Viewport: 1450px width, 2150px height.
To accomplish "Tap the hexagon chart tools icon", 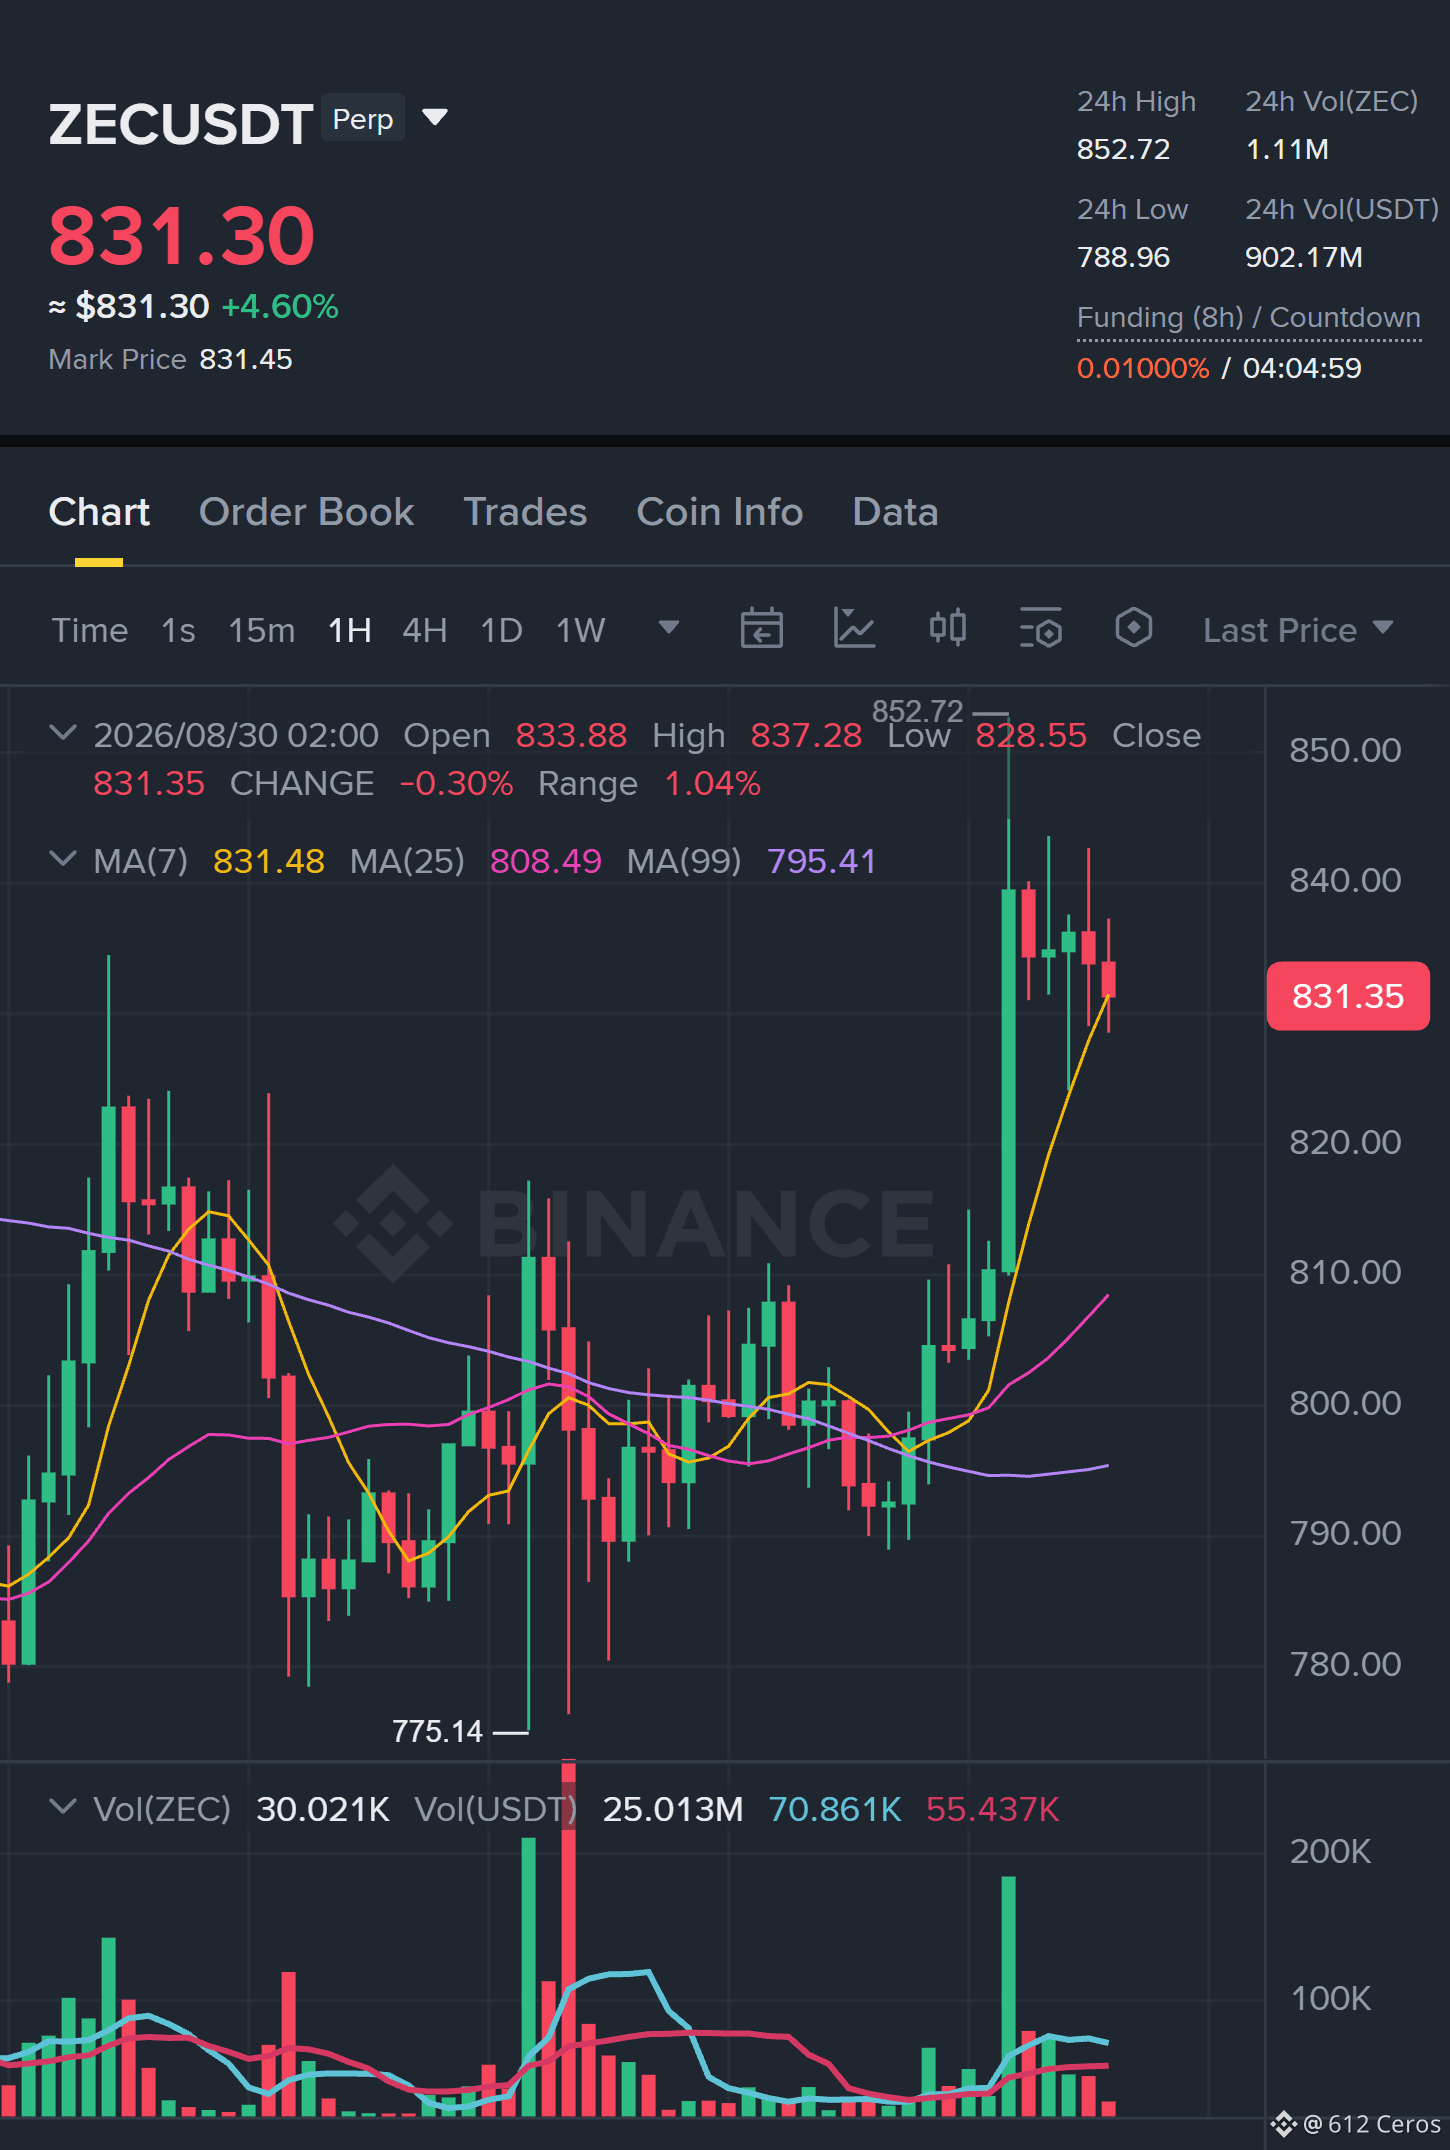I will [1133, 629].
